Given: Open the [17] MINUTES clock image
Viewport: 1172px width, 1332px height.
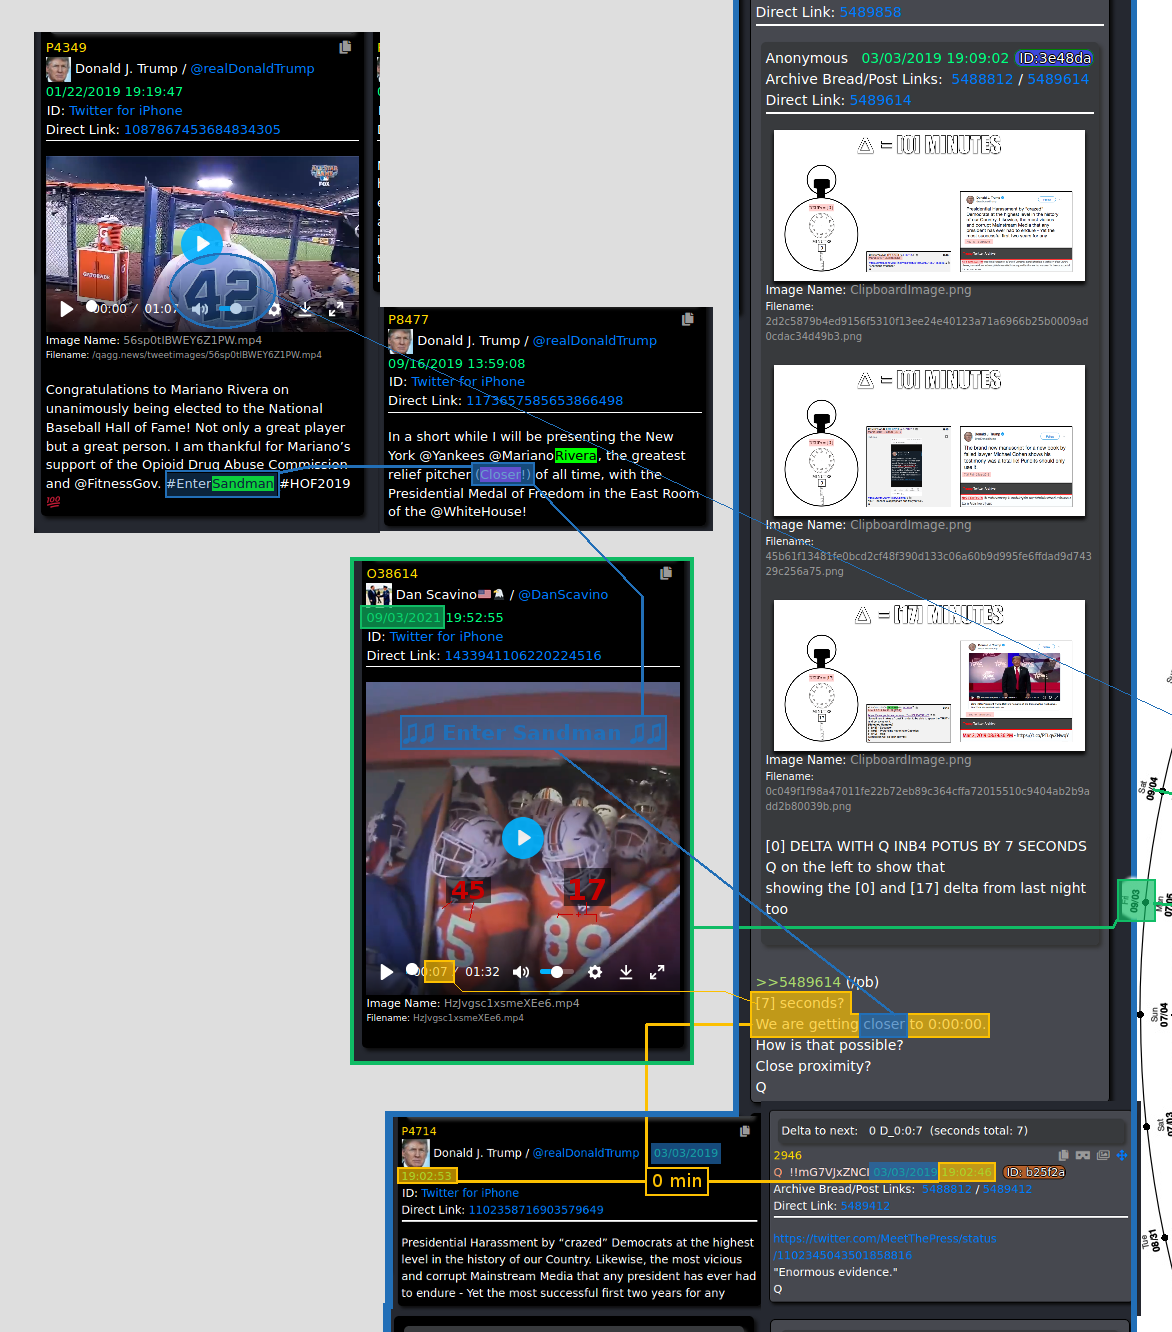Looking at the screenshot, I should [929, 675].
